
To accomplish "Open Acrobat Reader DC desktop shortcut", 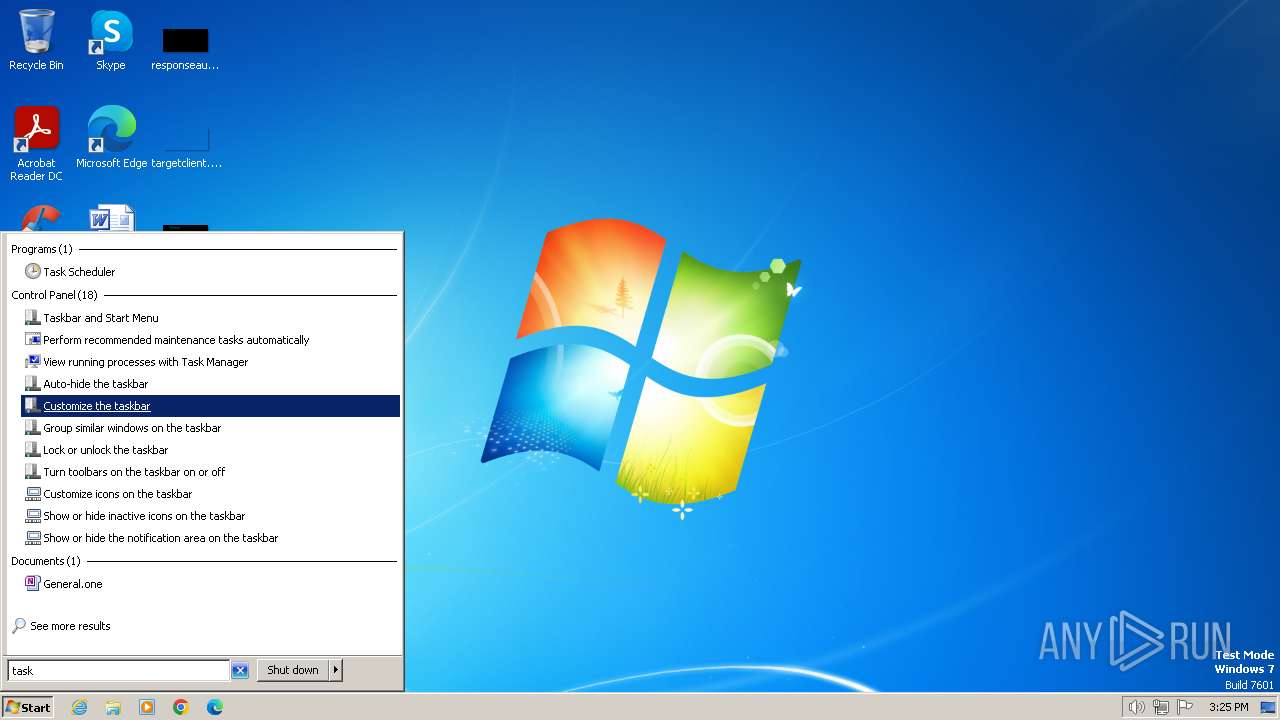I will pos(36,143).
